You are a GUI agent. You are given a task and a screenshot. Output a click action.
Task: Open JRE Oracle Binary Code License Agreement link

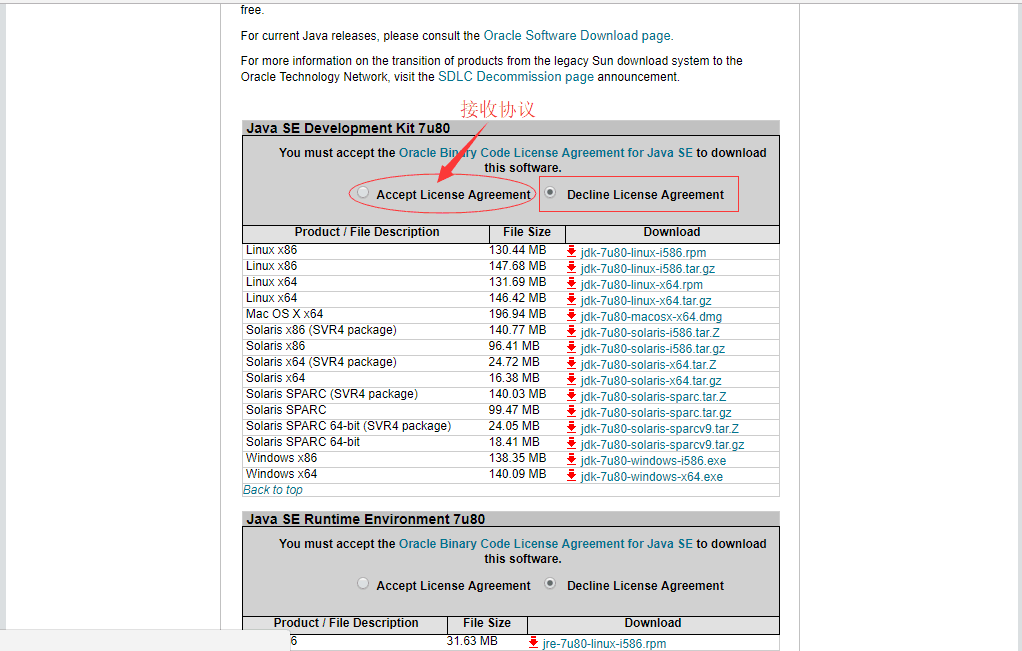(x=546, y=543)
